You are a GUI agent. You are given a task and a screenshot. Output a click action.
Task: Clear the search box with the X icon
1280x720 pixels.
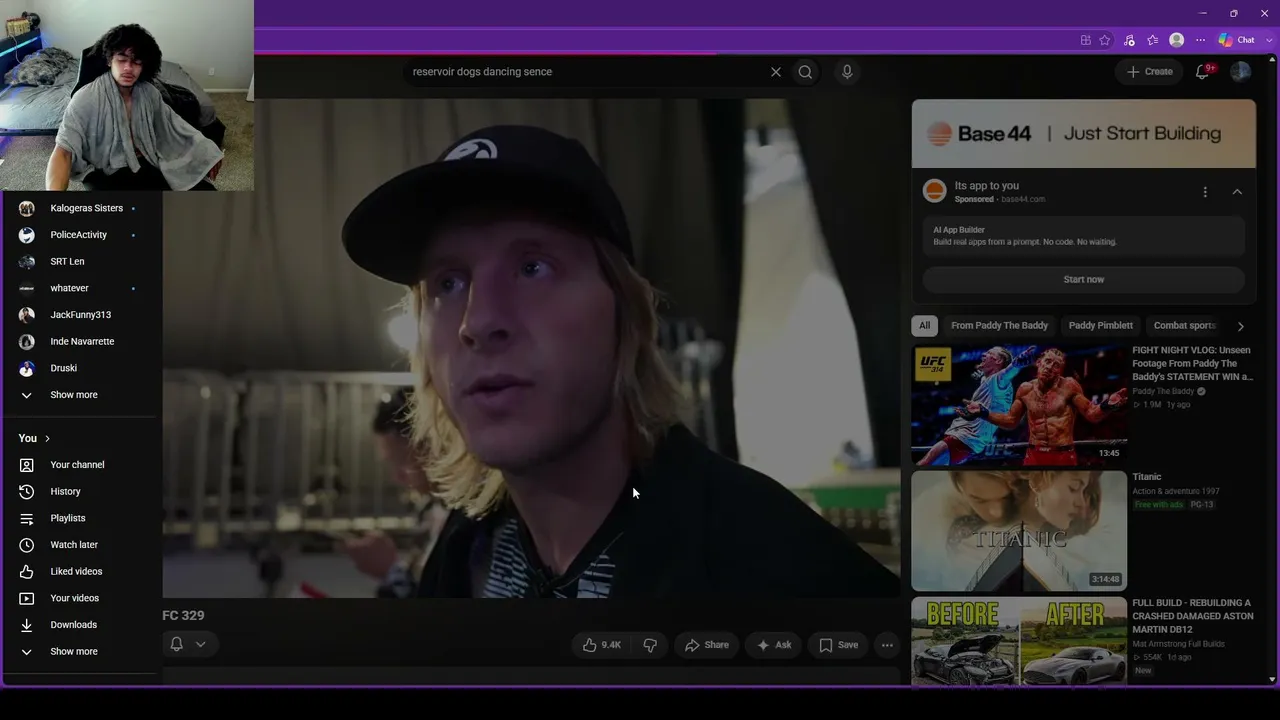click(x=775, y=72)
